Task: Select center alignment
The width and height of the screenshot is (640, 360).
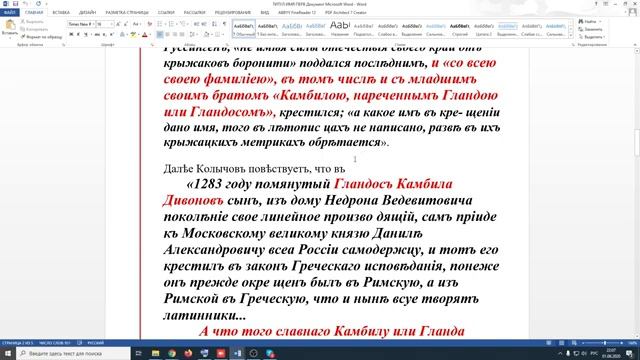Action: click(x=167, y=35)
